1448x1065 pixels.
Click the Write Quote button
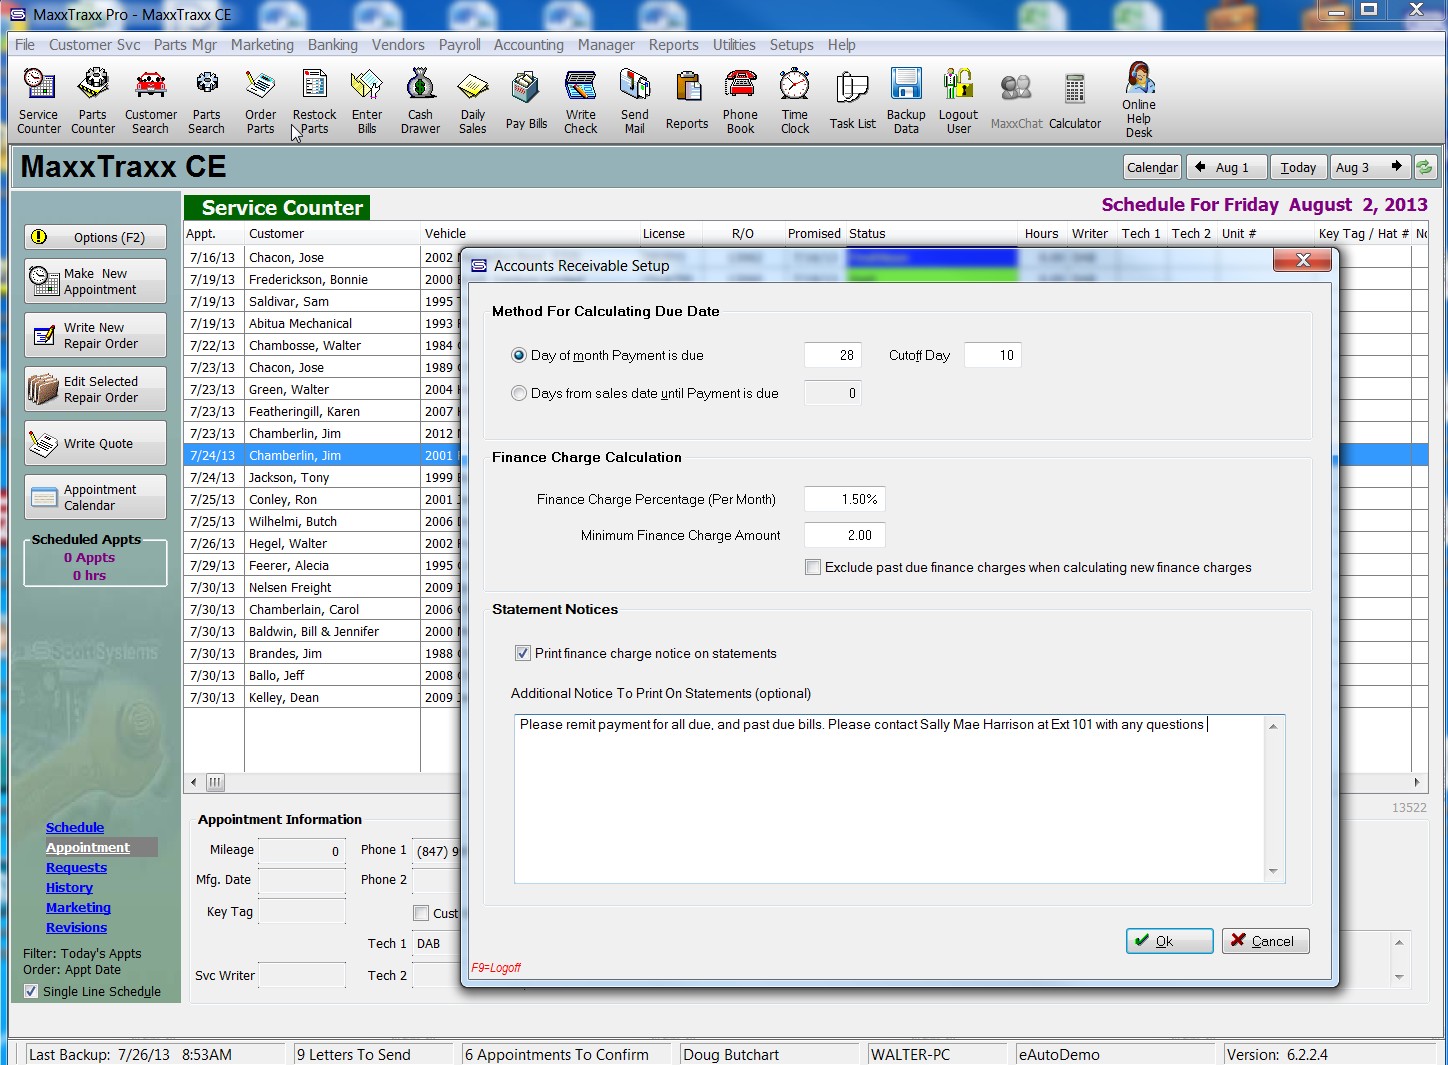[x=95, y=443]
